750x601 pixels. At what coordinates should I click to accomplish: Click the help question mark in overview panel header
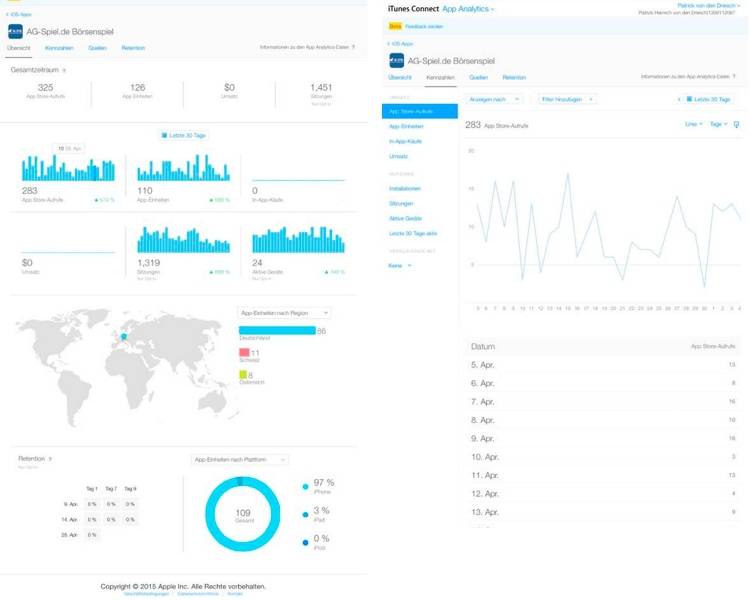click(353, 47)
